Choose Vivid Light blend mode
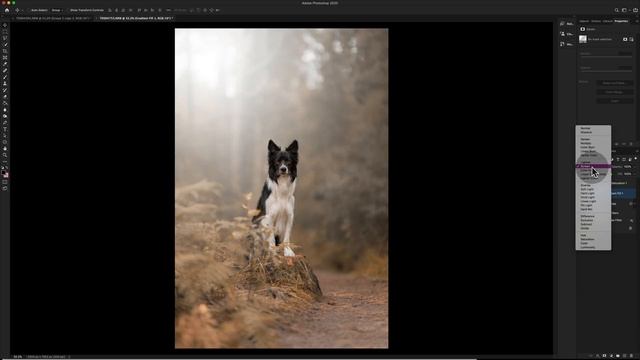 pyautogui.click(x=593, y=197)
